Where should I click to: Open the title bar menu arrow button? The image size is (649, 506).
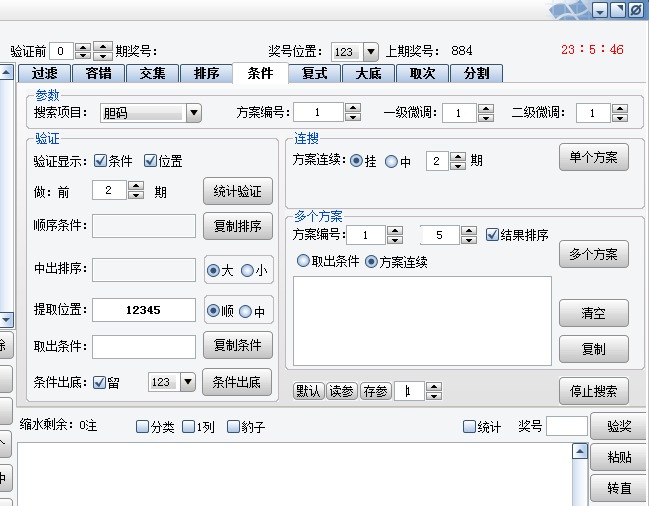pyautogui.click(x=599, y=10)
